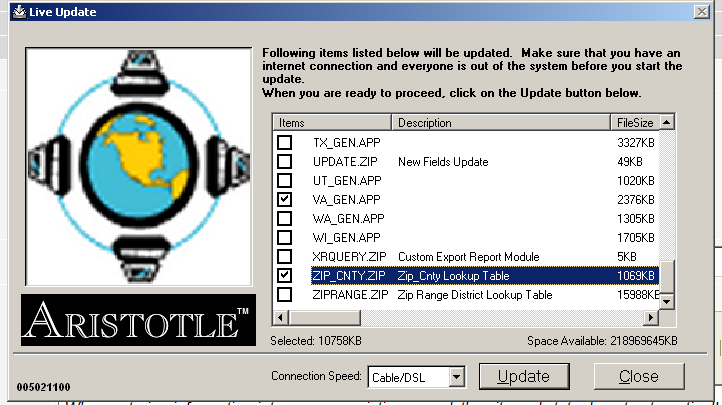Click the vertical scrollbar thumb
Screen dimensions: 722x405
click(x=667, y=277)
